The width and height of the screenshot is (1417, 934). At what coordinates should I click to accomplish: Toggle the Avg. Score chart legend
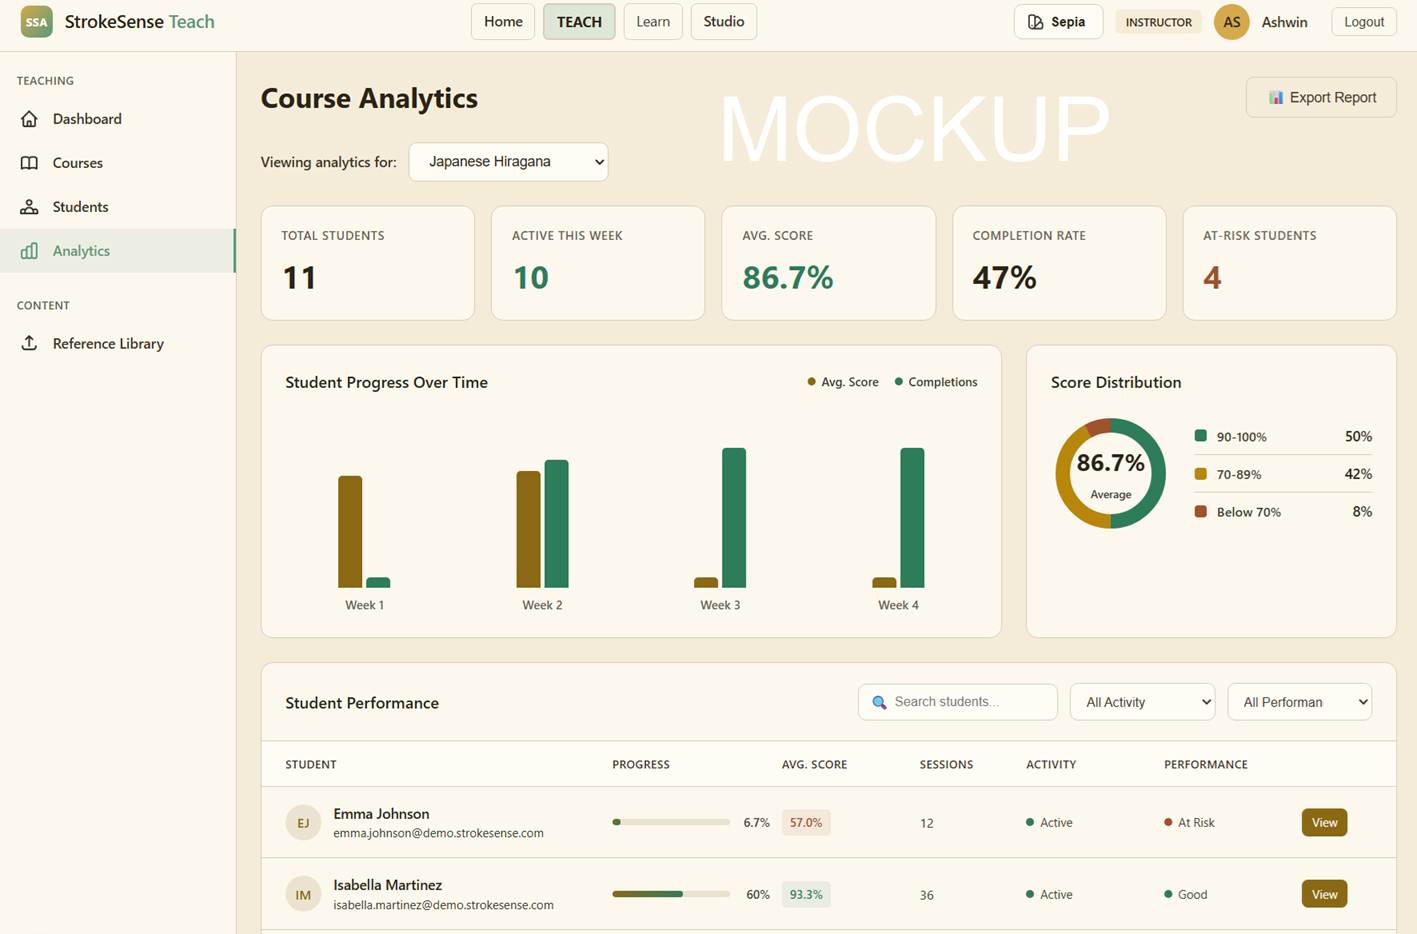point(843,382)
